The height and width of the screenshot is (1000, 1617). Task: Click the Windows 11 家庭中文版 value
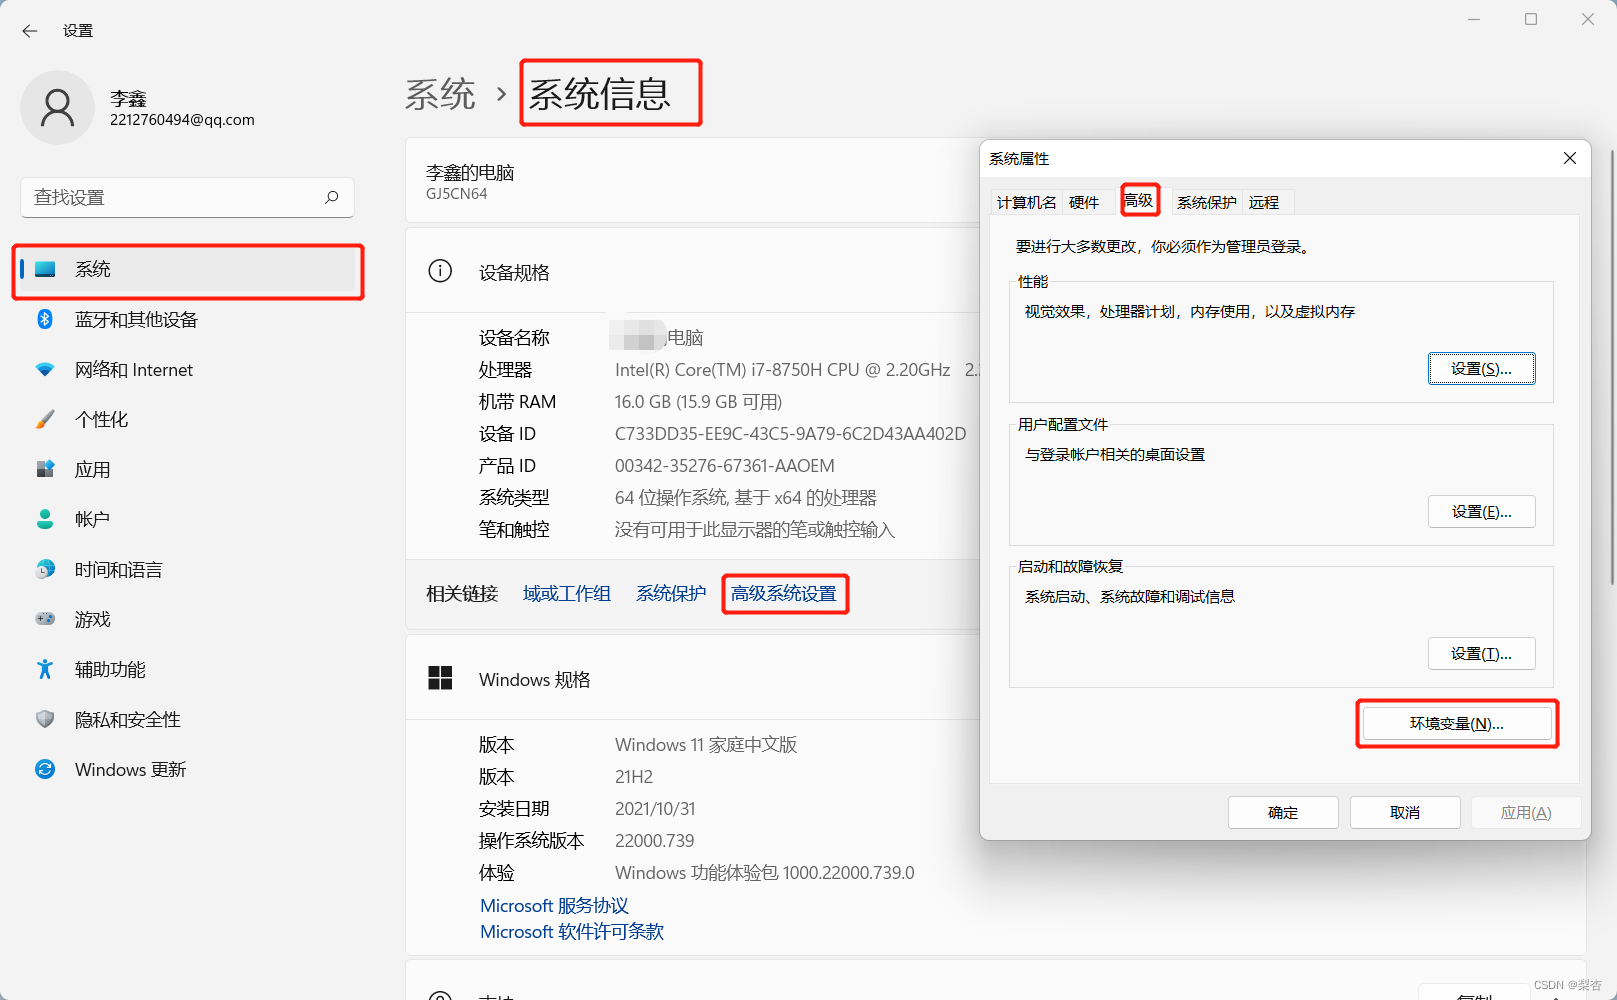[x=706, y=744]
